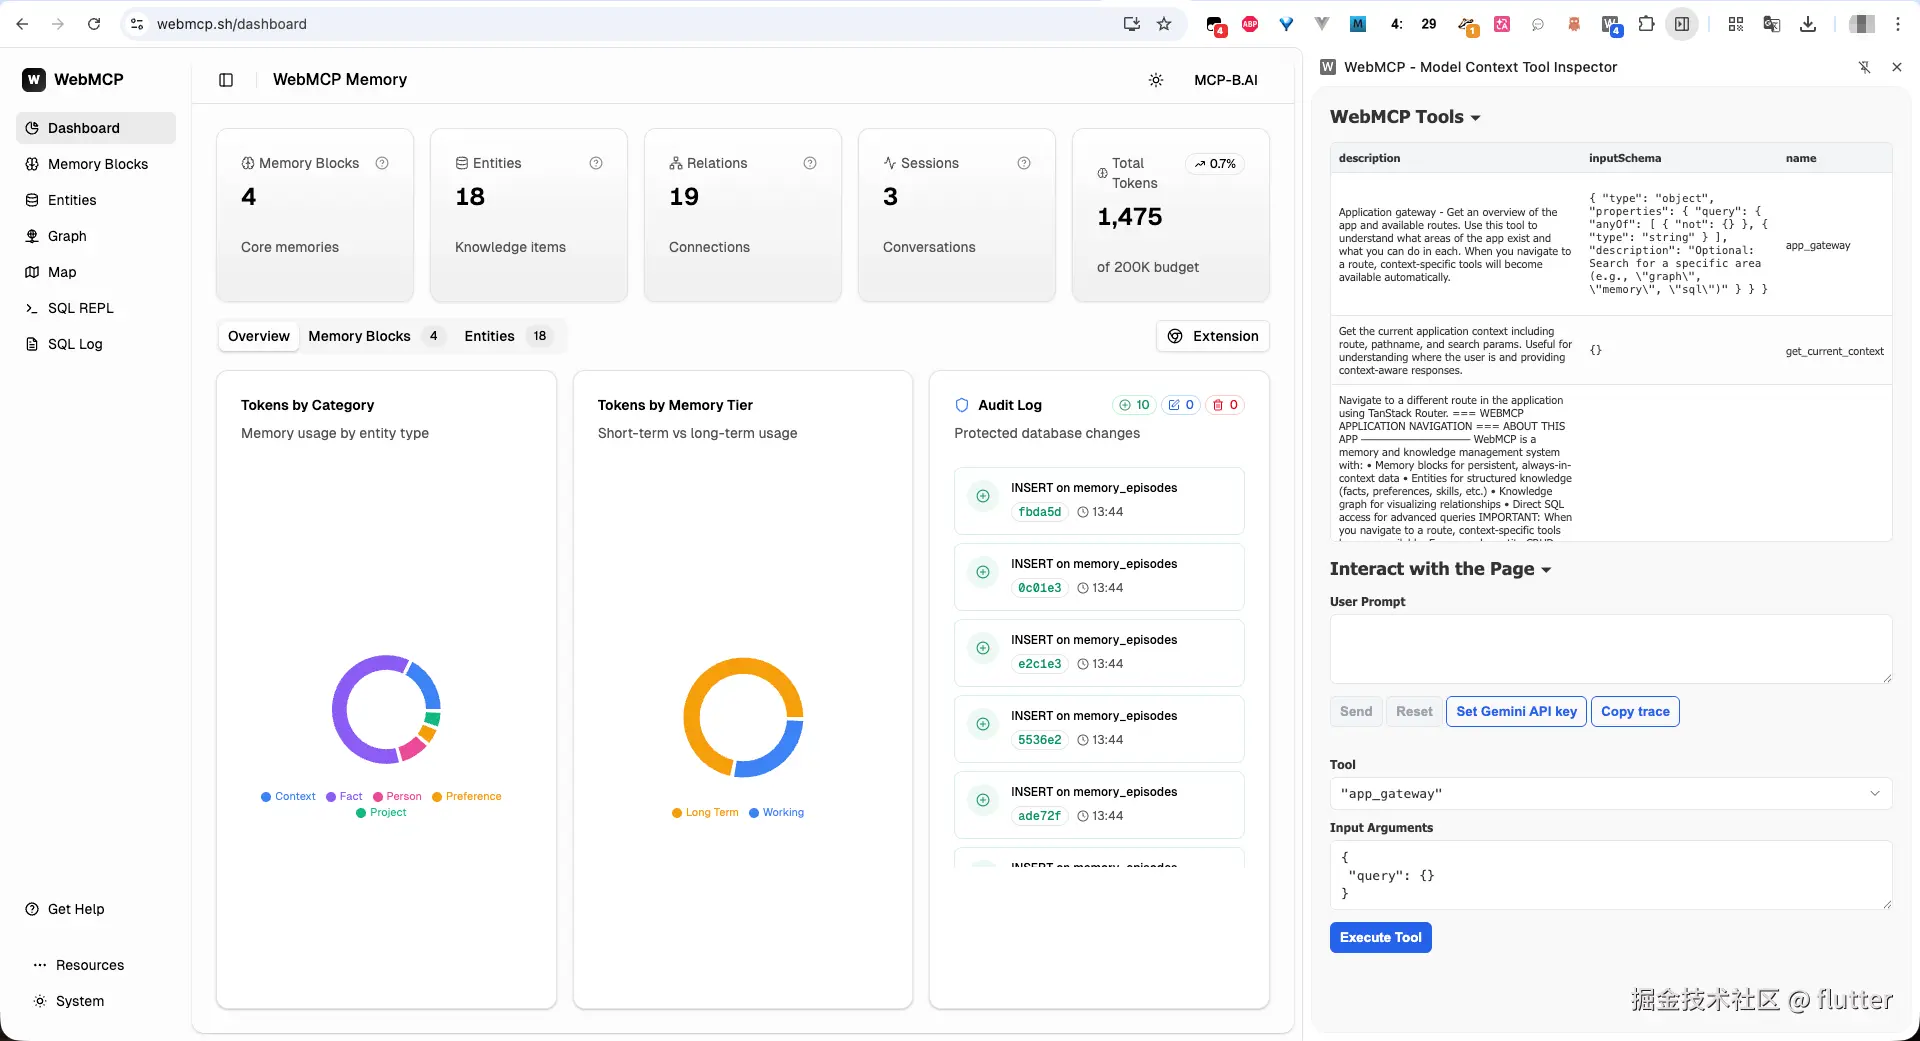
Task: Open the Graph view in the sidebar
Action: [x=68, y=236]
